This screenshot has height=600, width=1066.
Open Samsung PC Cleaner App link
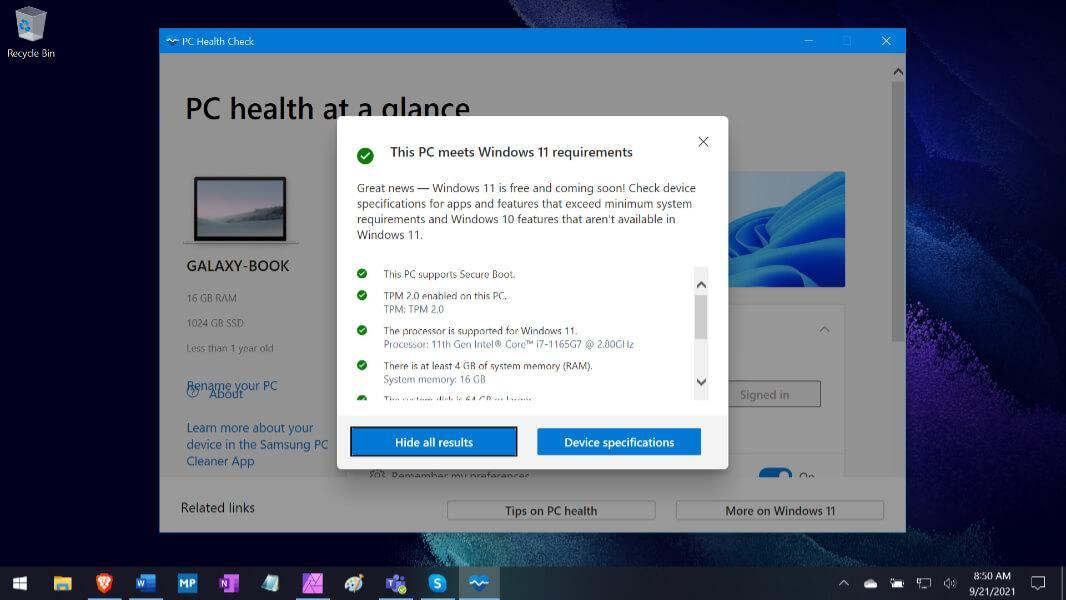tap(257, 444)
